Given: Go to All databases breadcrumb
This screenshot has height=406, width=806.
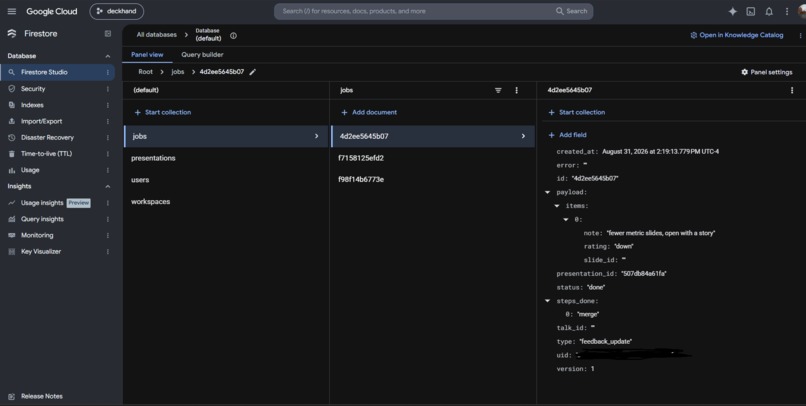Looking at the screenshot, I should [156, 35].
